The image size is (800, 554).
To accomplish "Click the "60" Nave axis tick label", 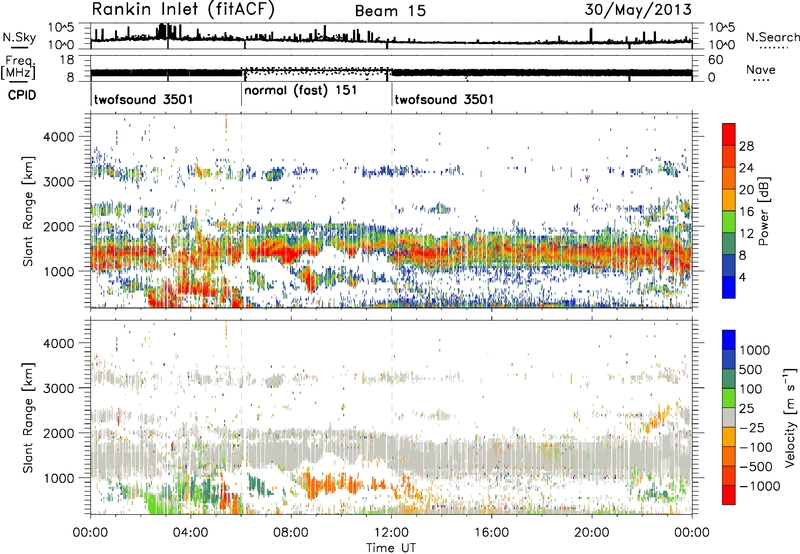I will (715, 60).
